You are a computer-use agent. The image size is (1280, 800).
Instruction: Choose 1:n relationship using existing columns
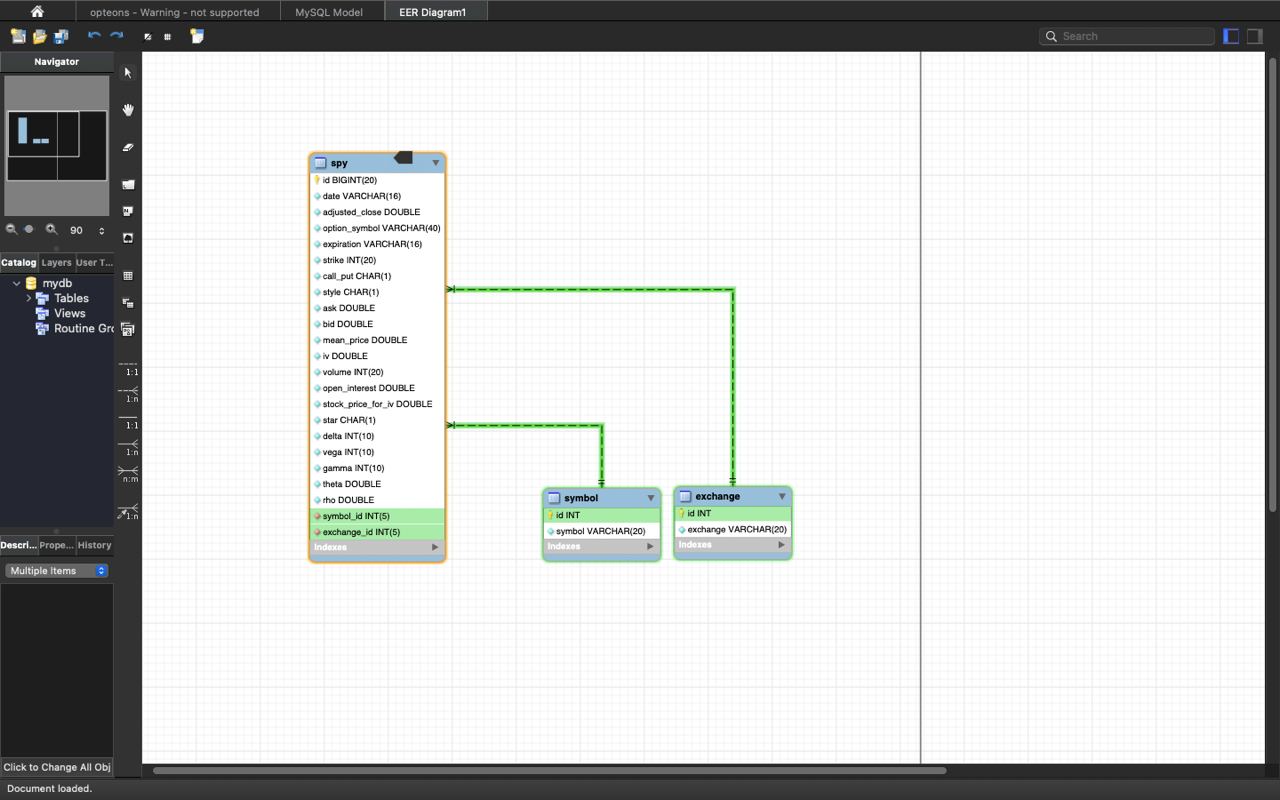click(128, 511)
